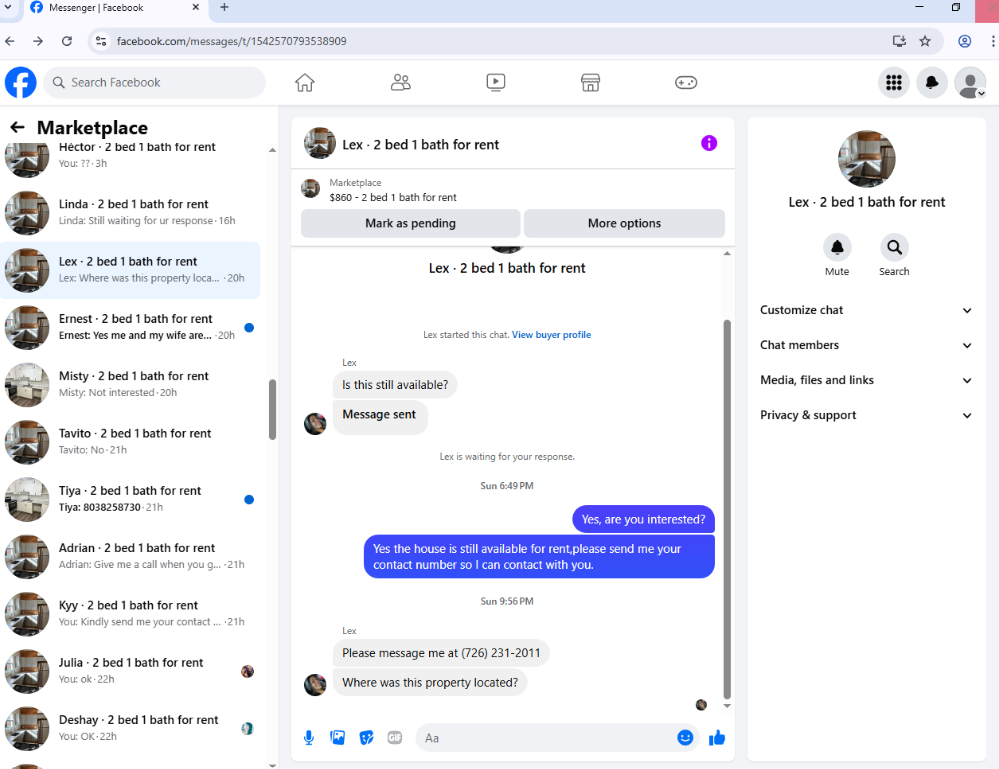Open Deshay's conversation in the list
This screenshot has height=769, width=999.
coord(131,729)
